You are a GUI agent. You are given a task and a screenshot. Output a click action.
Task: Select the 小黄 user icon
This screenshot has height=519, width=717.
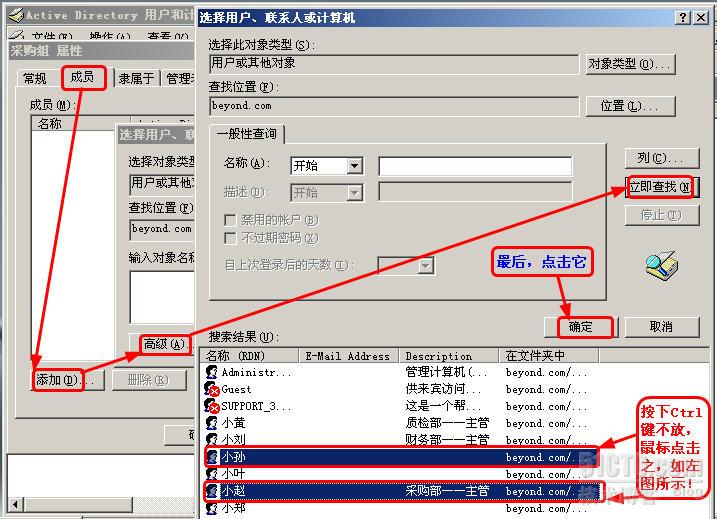[x=212, y=423]
